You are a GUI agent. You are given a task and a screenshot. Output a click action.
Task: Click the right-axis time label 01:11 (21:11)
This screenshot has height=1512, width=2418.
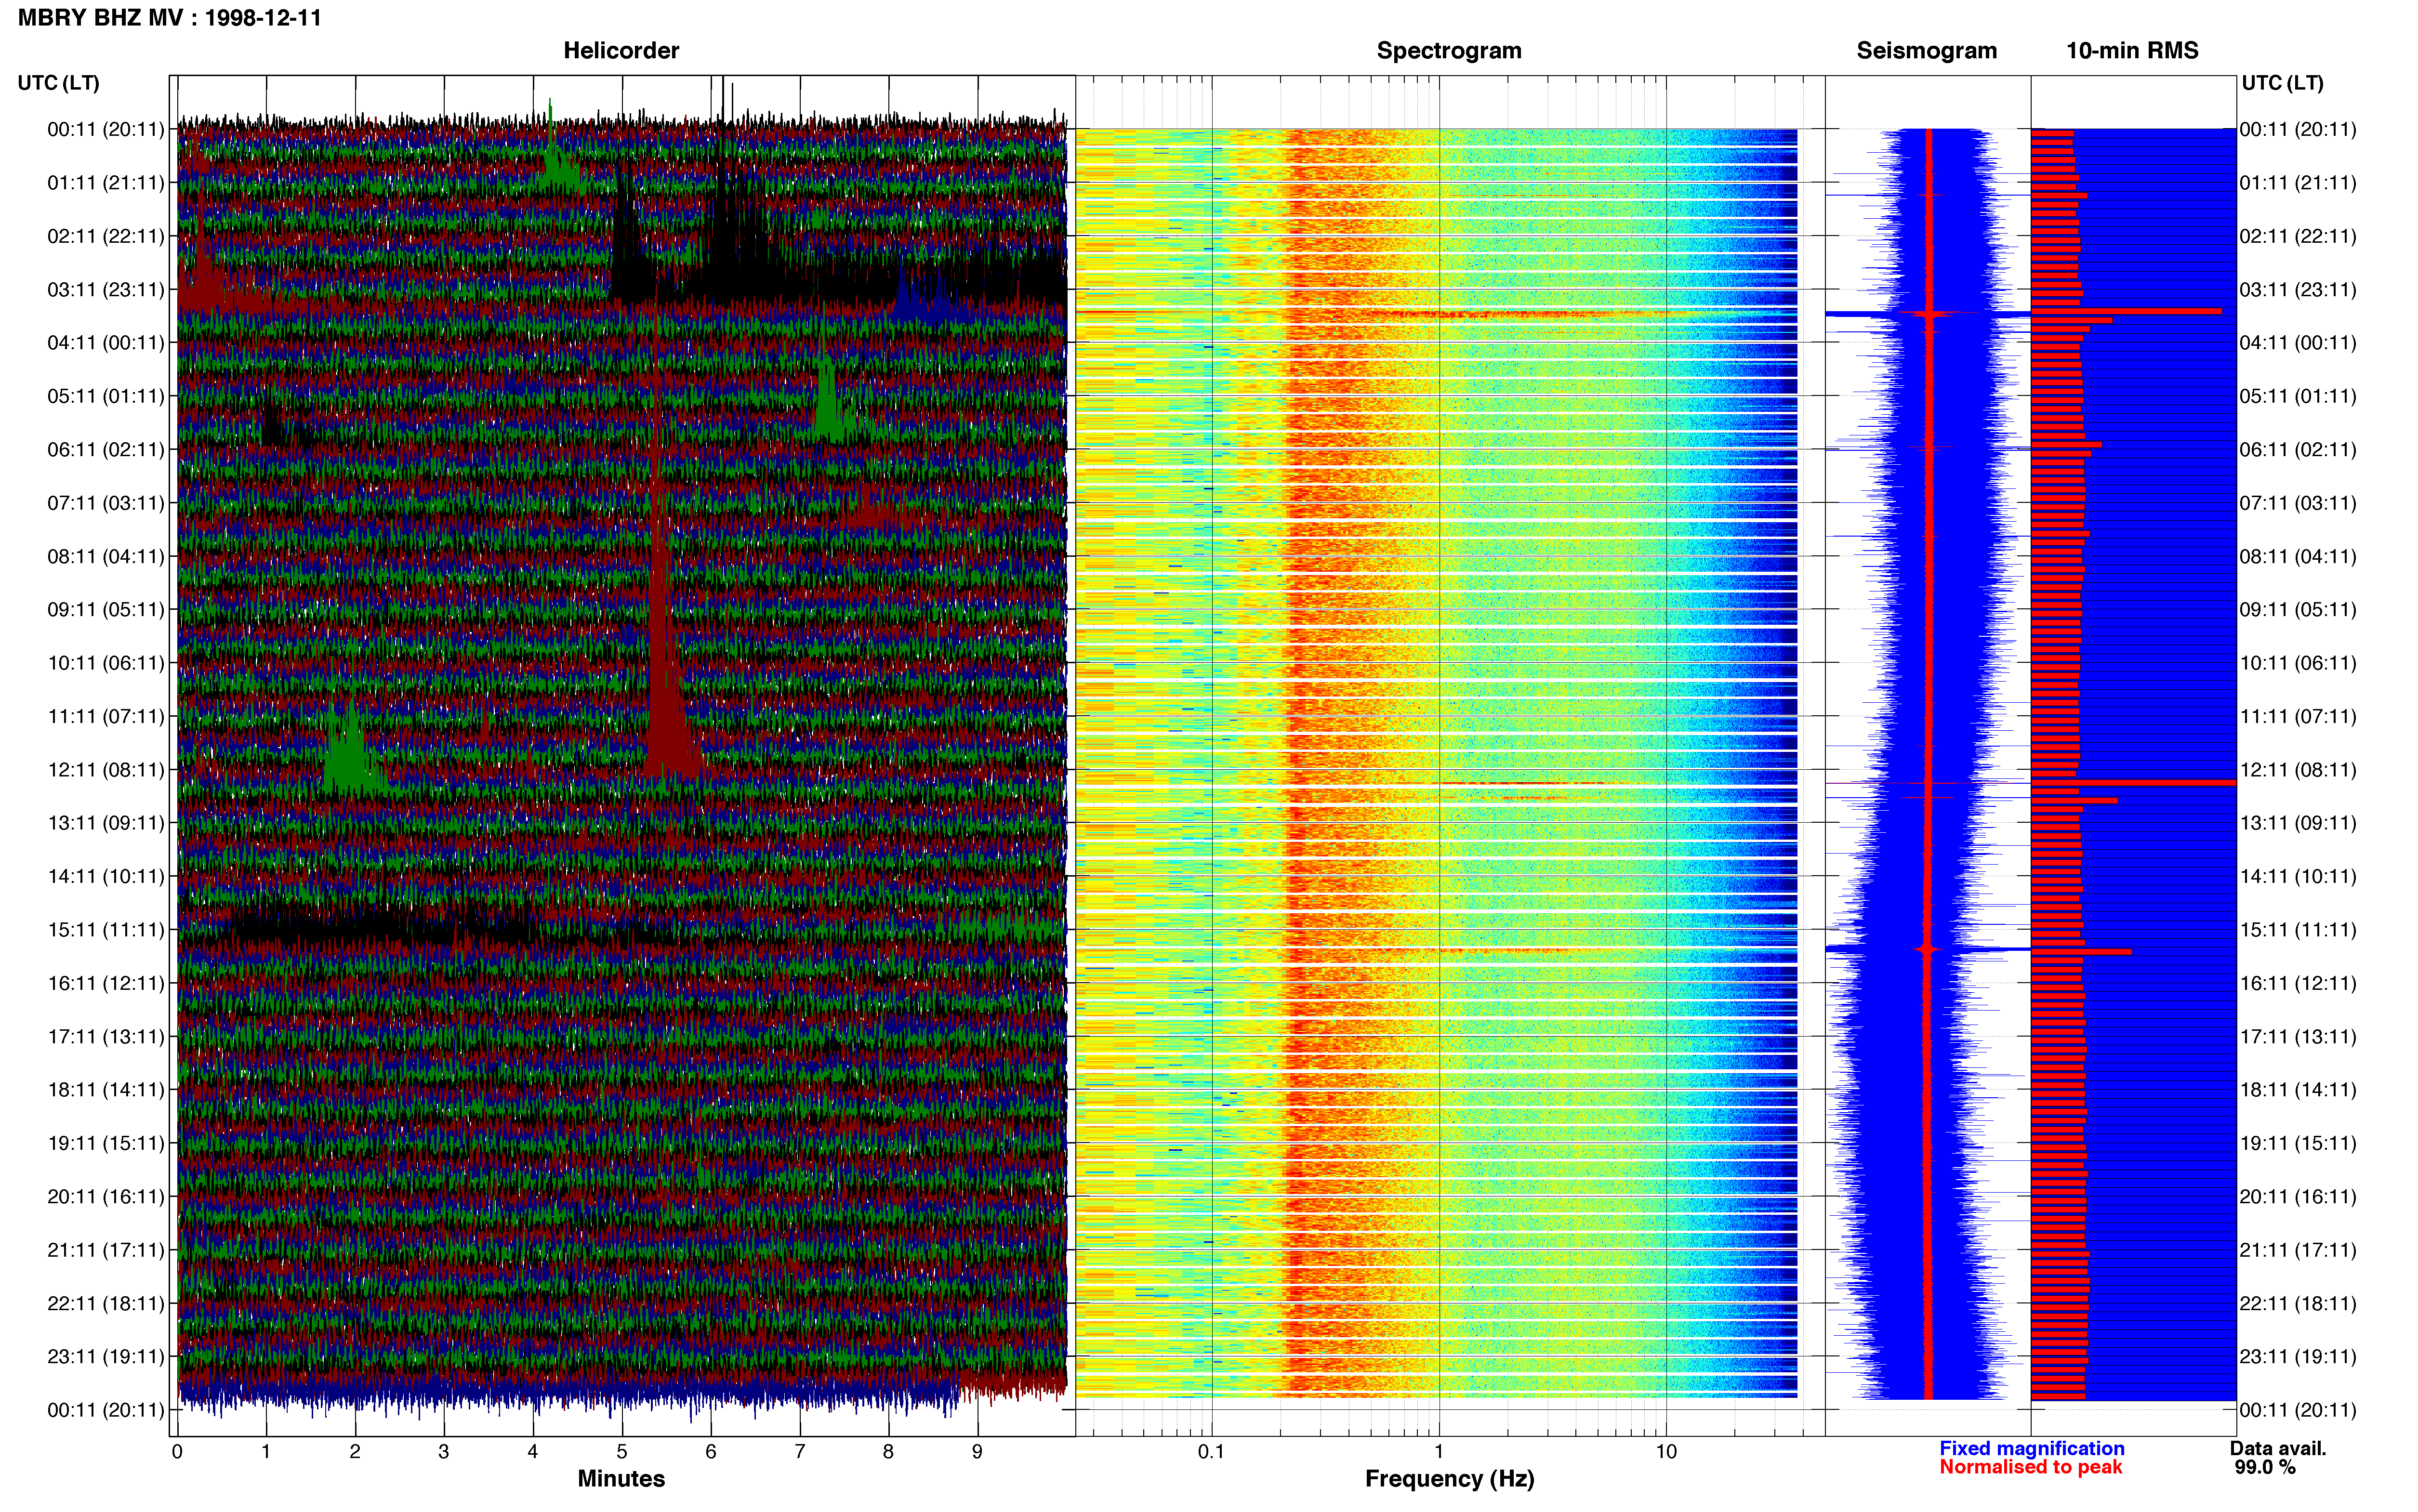tap(2298, 183)
